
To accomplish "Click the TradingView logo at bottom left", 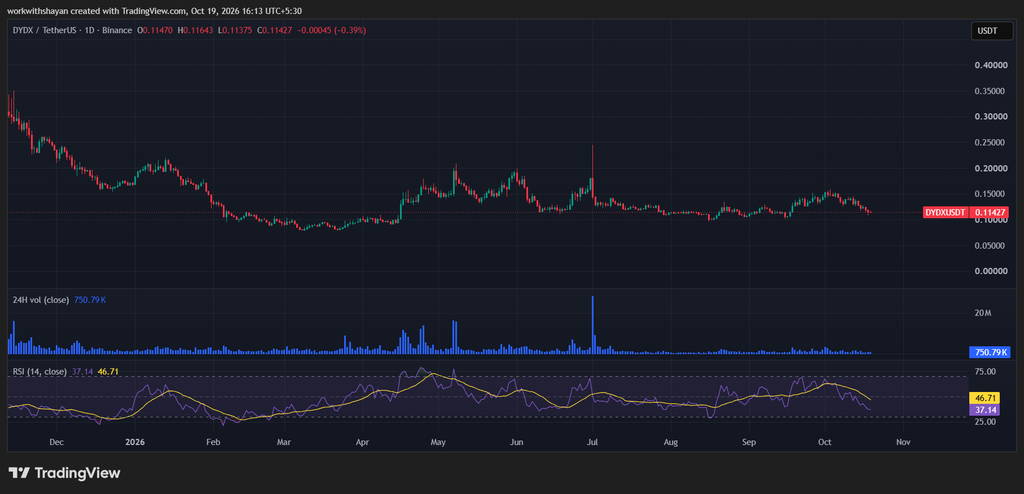I will point(64,473).
